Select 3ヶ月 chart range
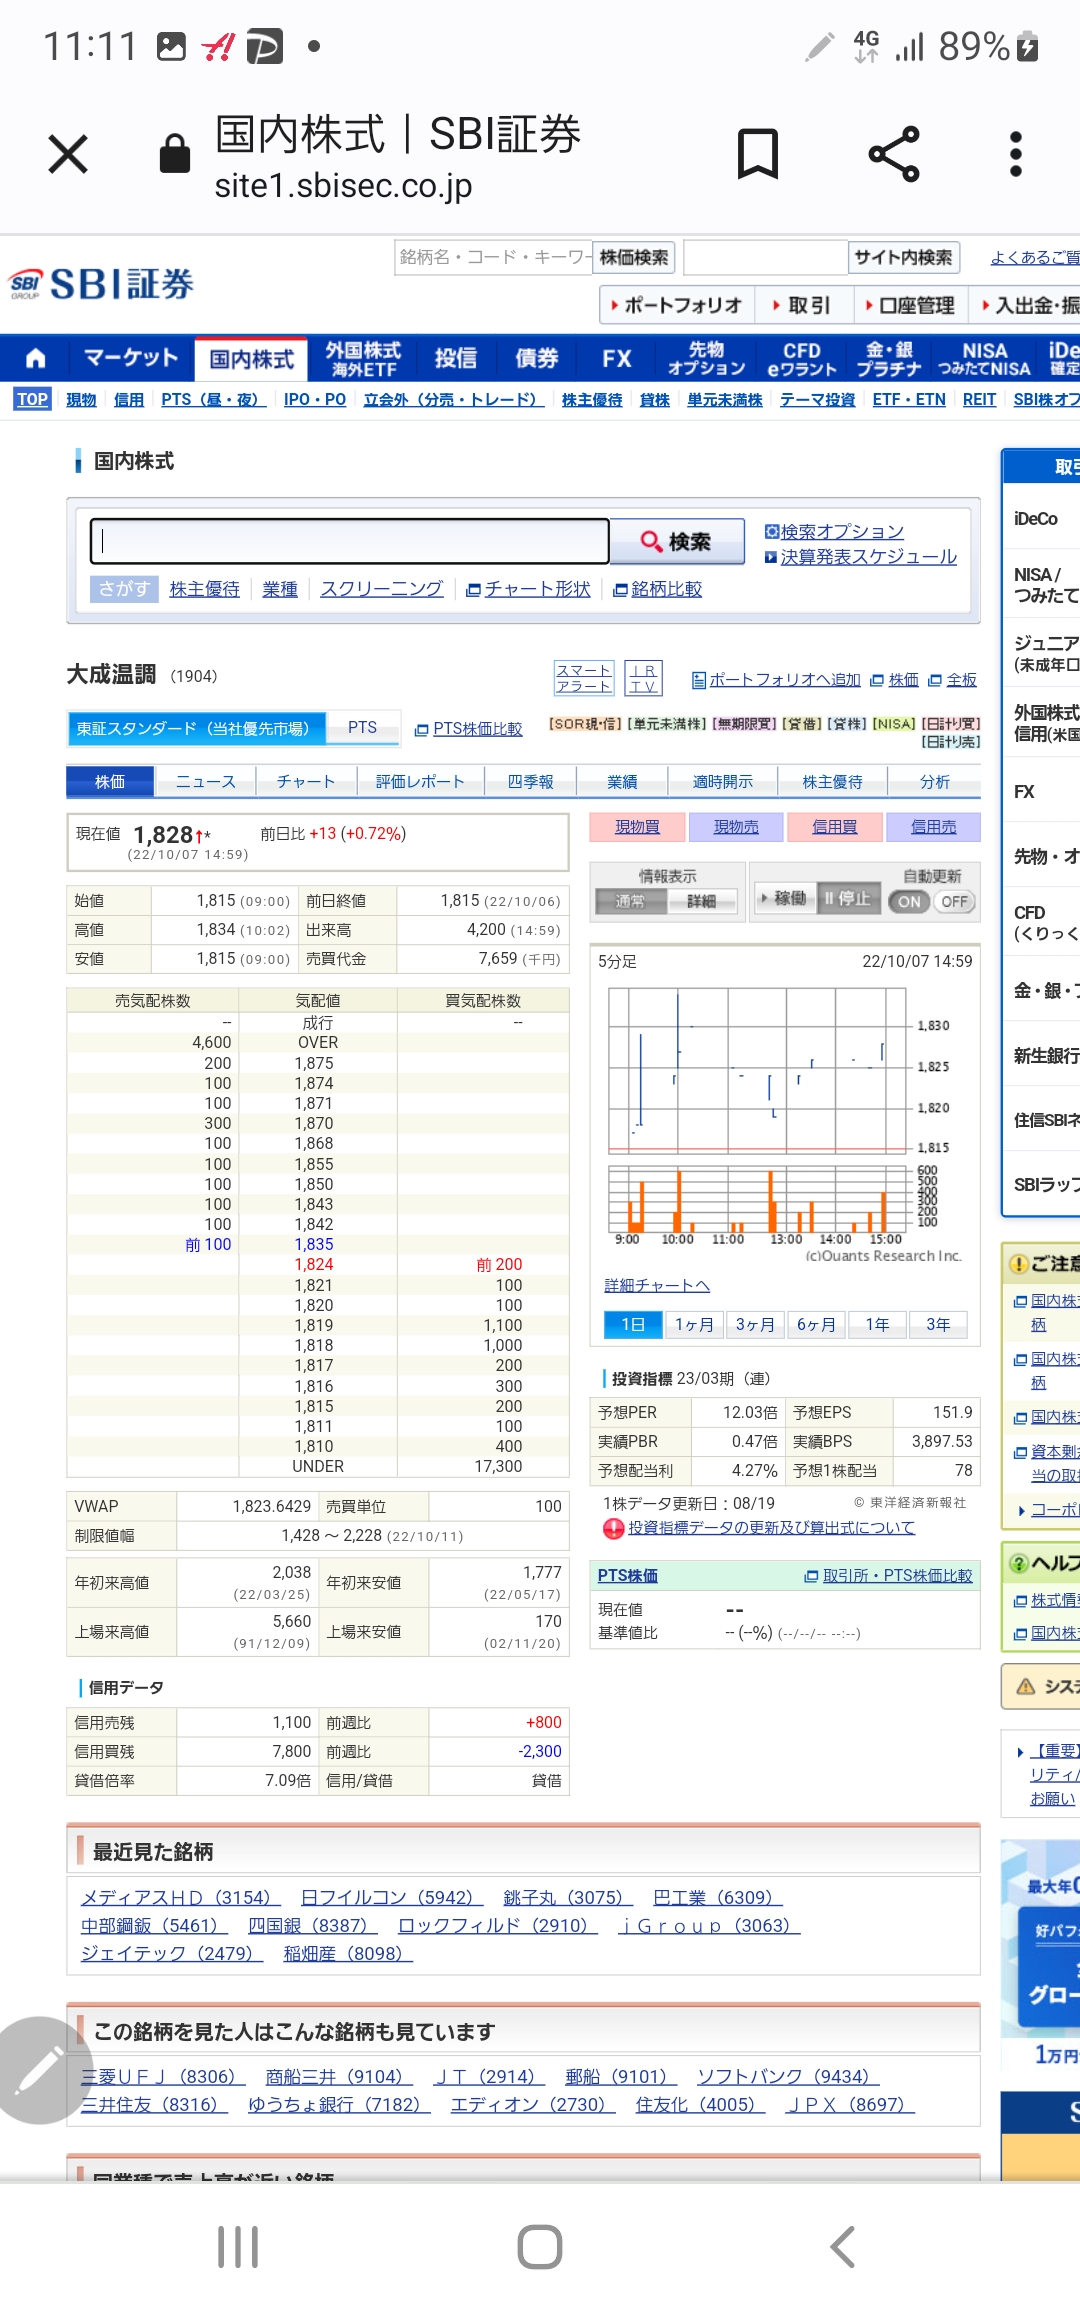 tap(755, 1324)
